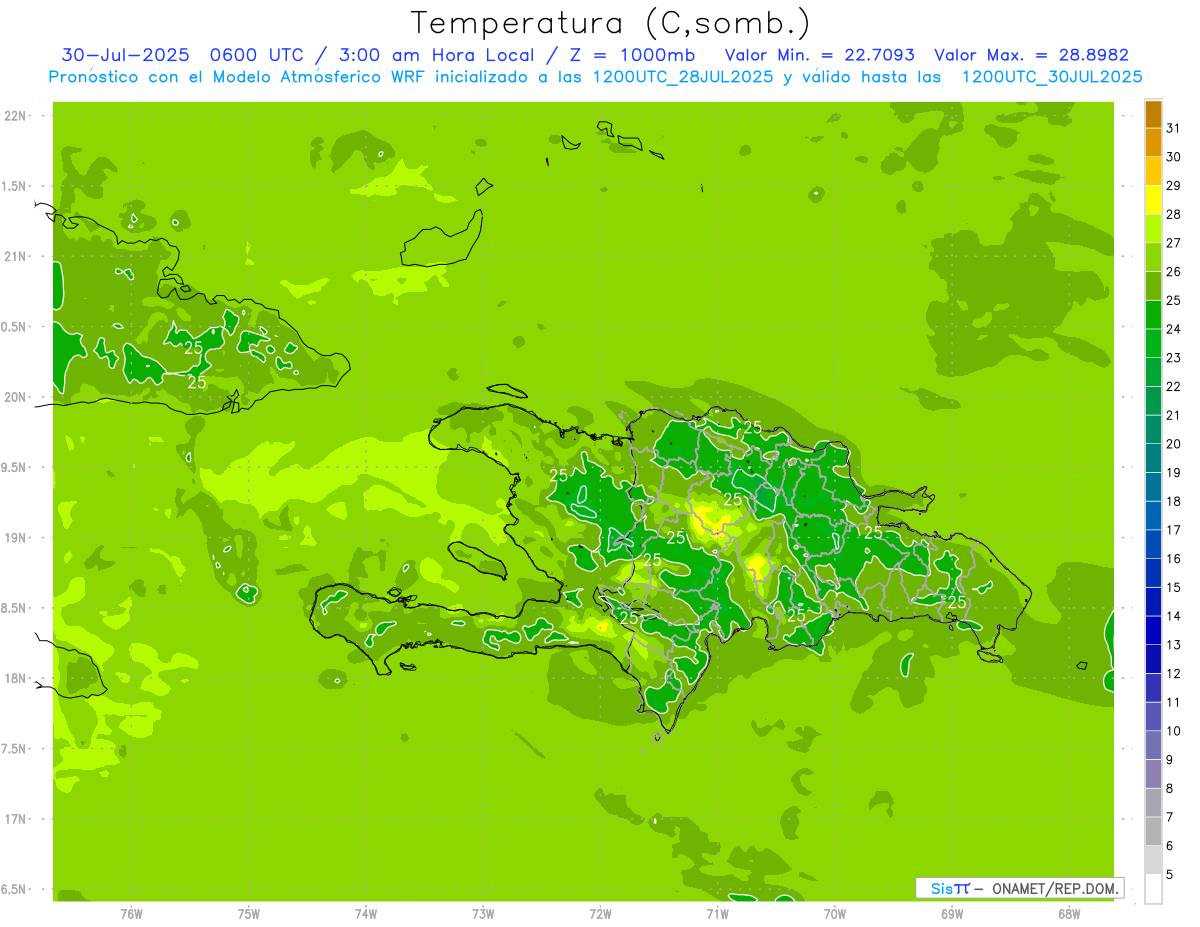The width and height of the screenshot is (1200, 927).
Task: Click legend value '5'
Action: coord(1169,874)
